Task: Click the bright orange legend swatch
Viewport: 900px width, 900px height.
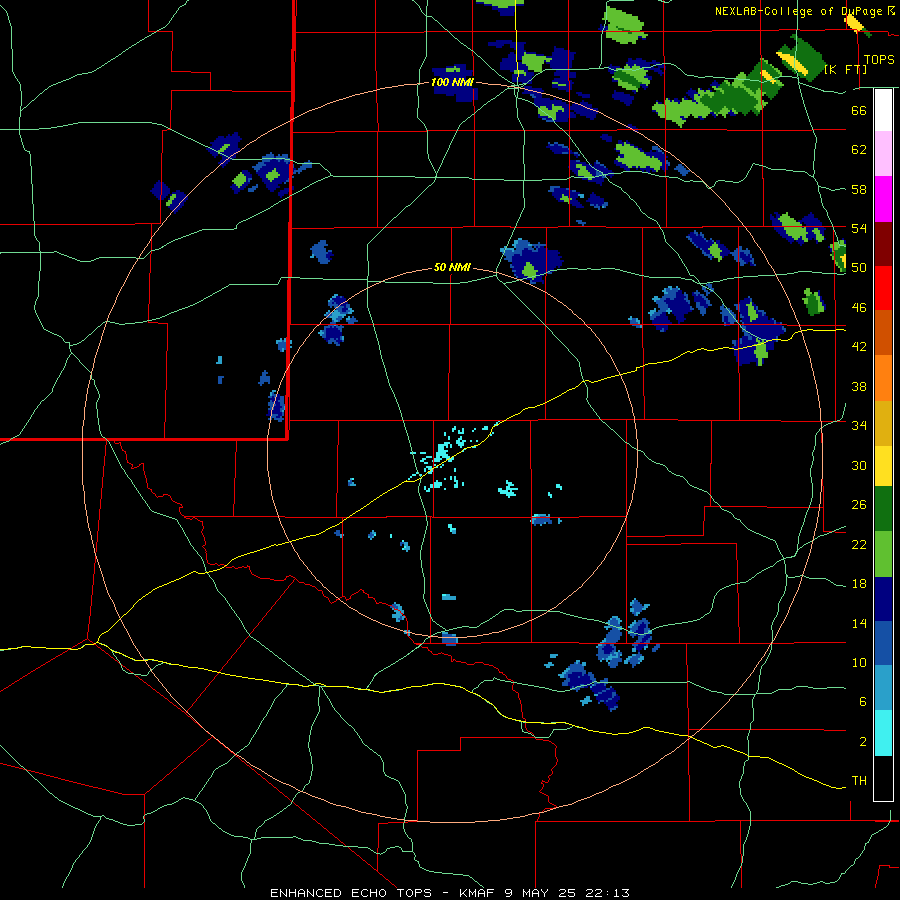Action: [883, 378]
